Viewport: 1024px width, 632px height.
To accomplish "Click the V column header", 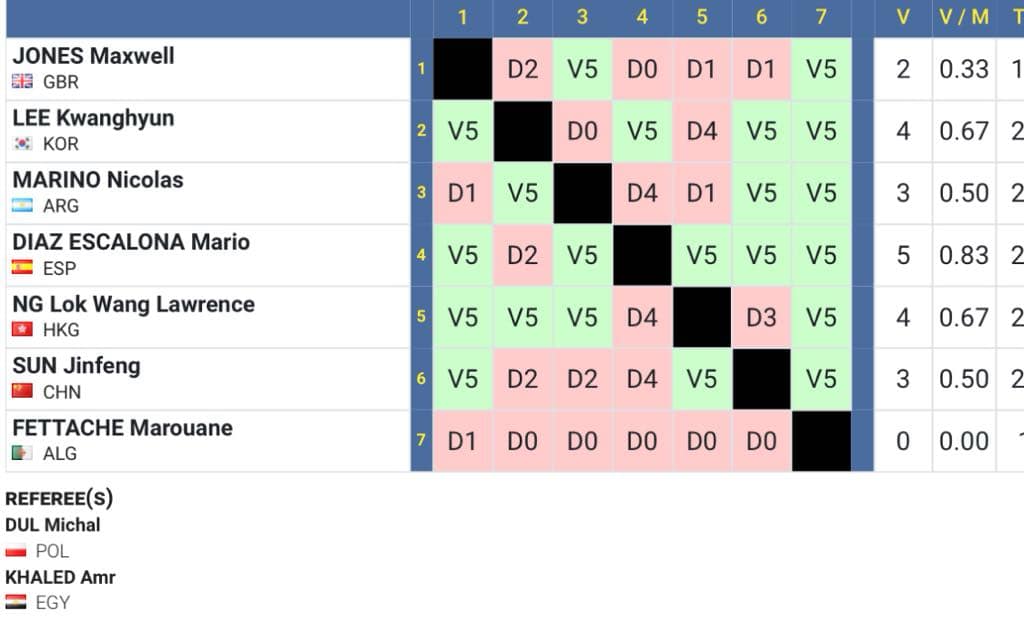I will (903, 17).
